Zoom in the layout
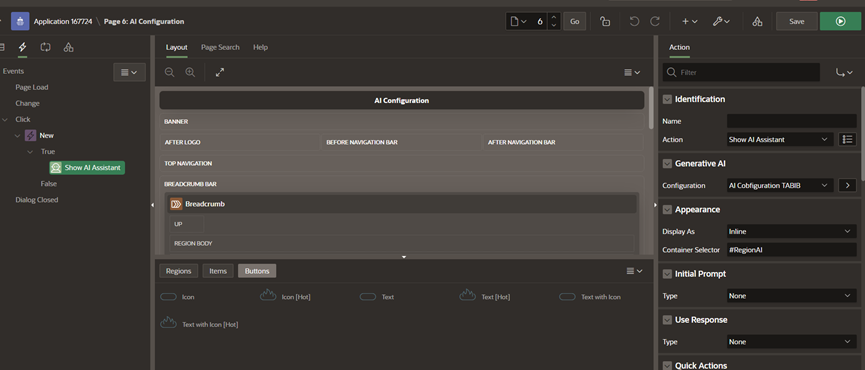 point(190,72)
